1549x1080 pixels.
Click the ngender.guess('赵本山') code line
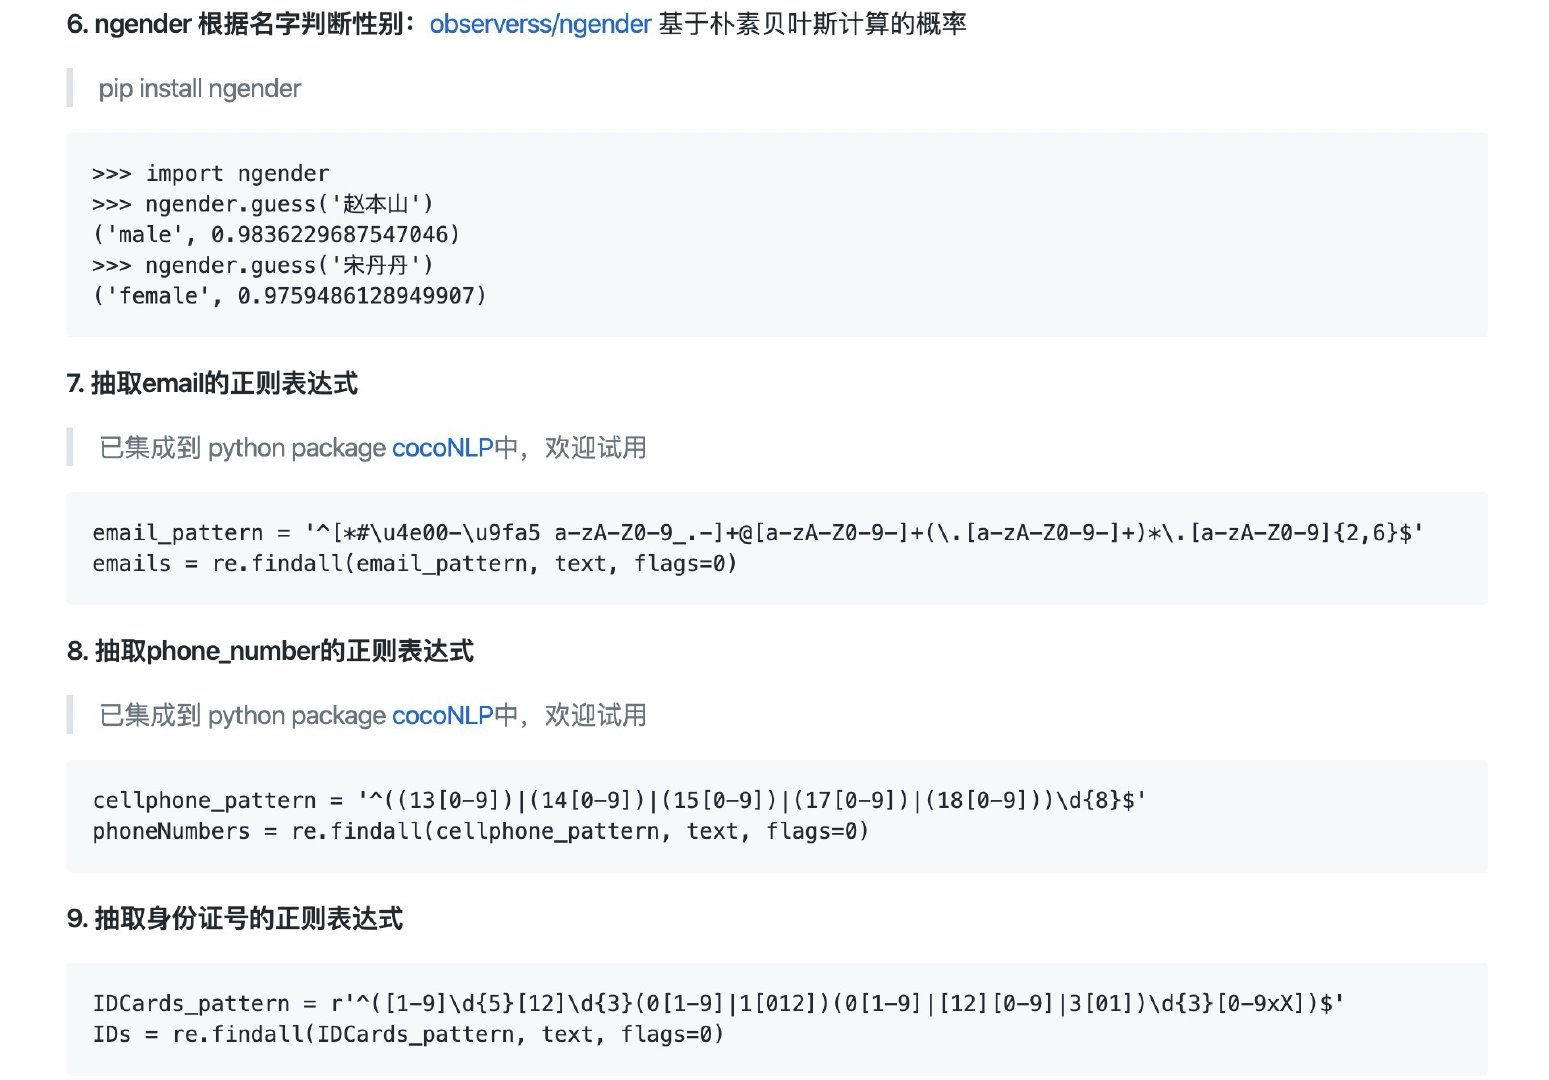(x=263, y=204)
